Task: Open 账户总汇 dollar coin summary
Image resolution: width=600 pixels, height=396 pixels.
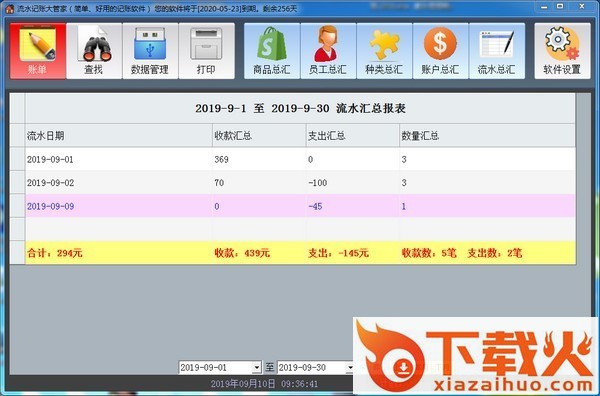Action: [440, 51]
